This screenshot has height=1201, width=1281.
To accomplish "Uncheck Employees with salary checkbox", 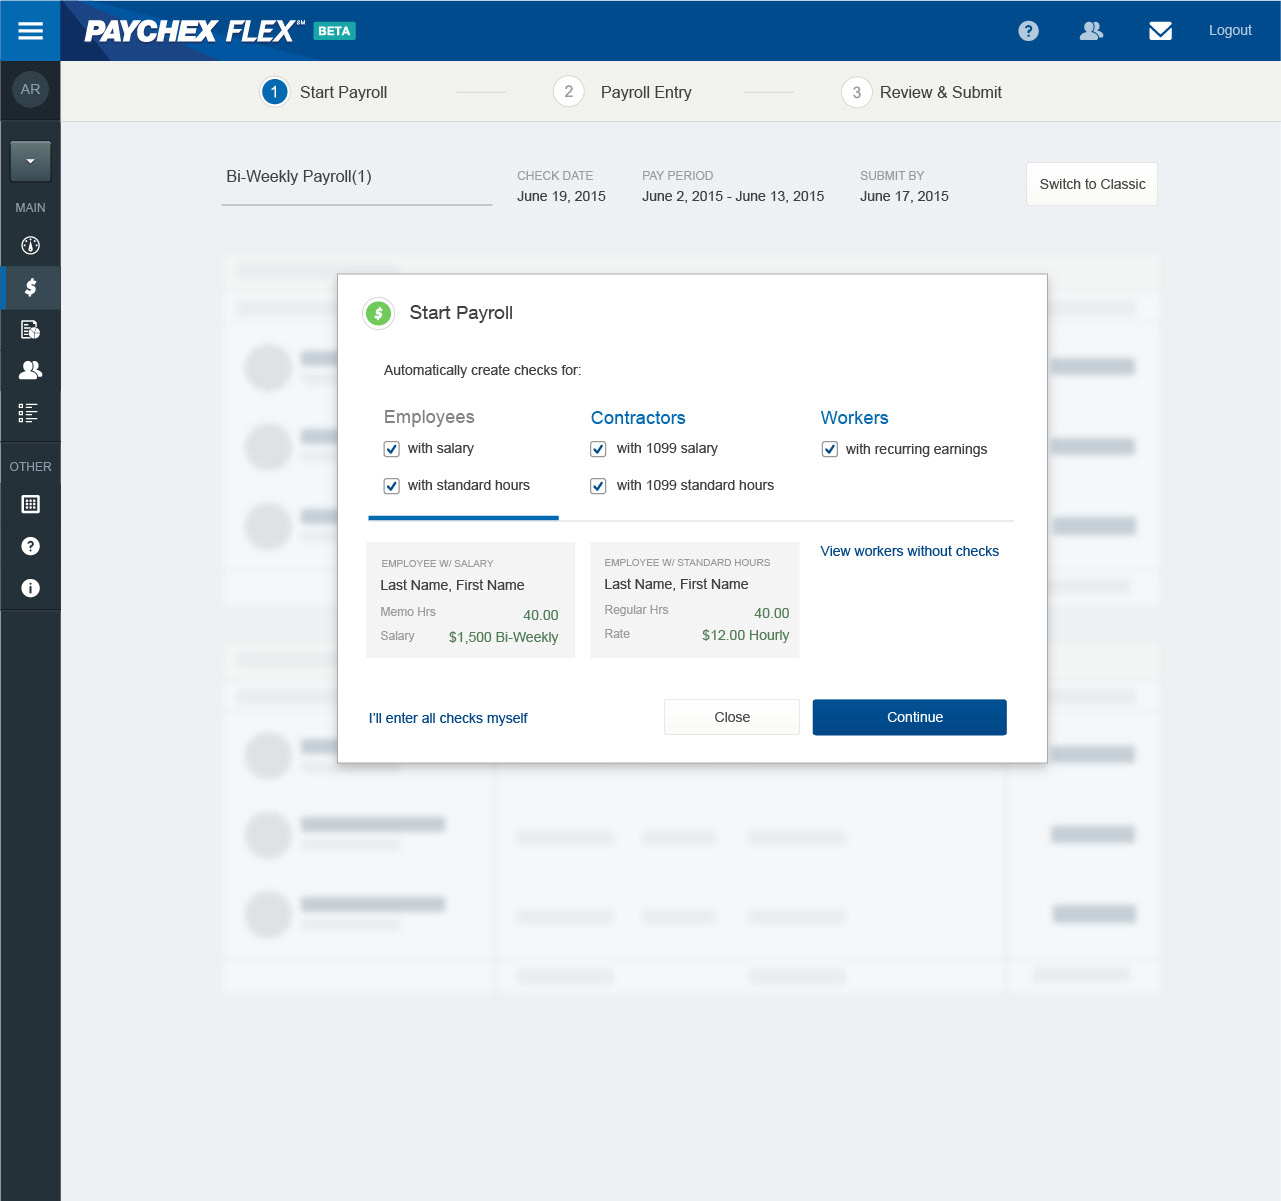I will point(392,449).
